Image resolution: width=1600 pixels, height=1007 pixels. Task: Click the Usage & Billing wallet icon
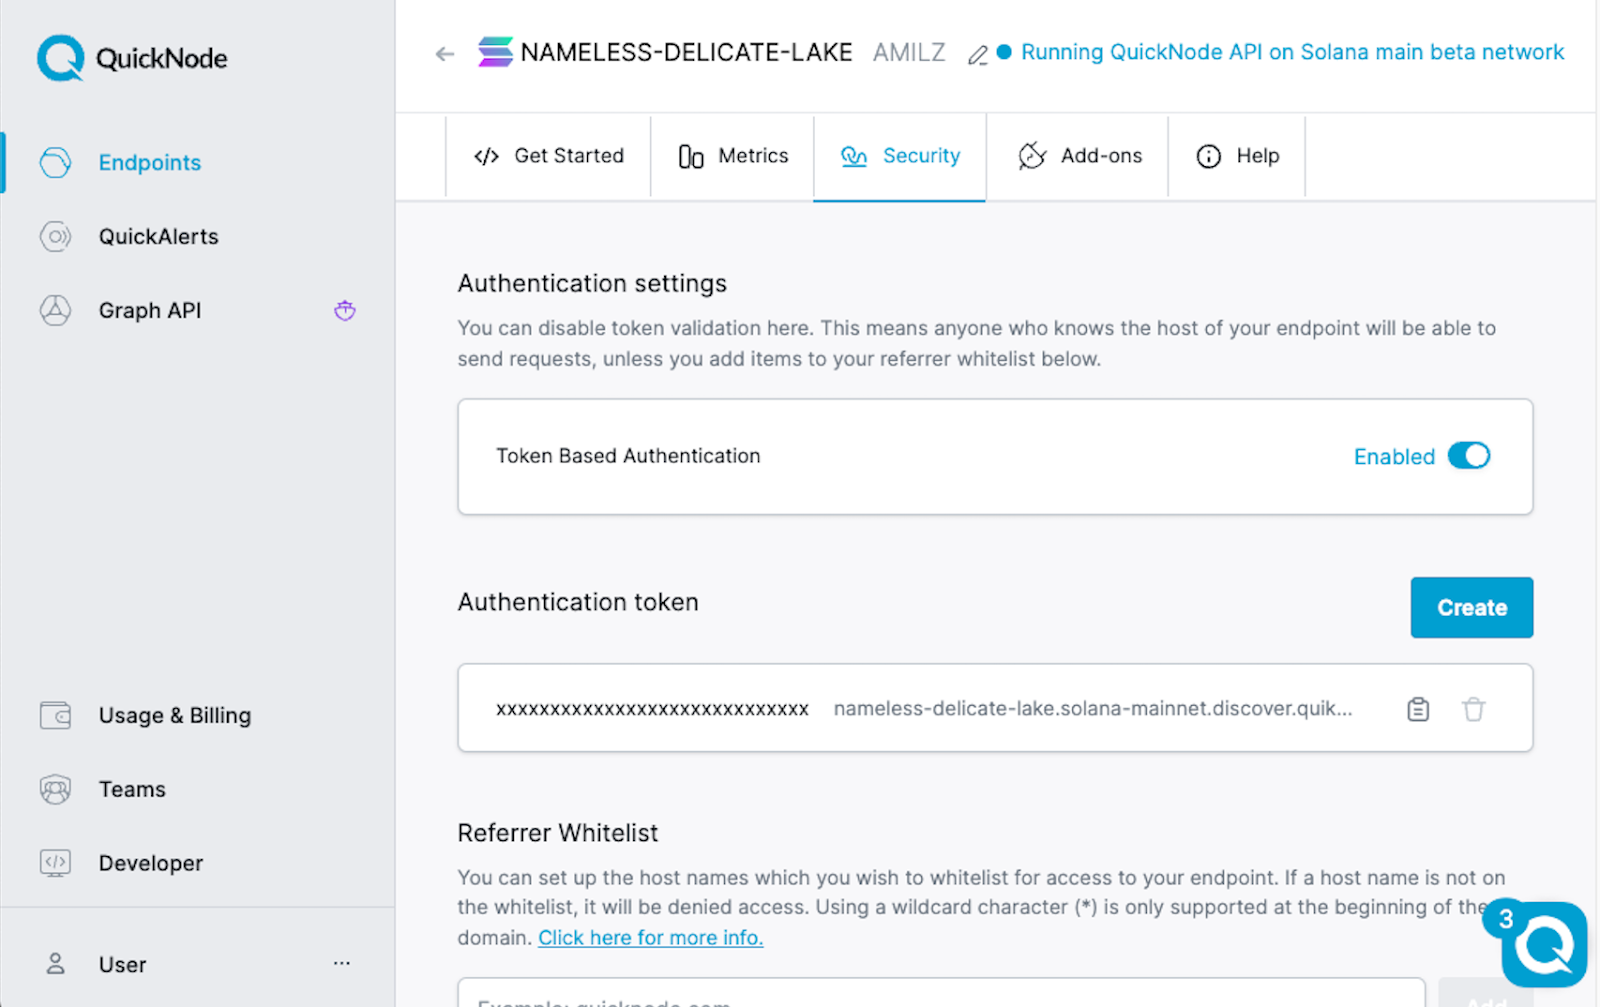[55, 715]
